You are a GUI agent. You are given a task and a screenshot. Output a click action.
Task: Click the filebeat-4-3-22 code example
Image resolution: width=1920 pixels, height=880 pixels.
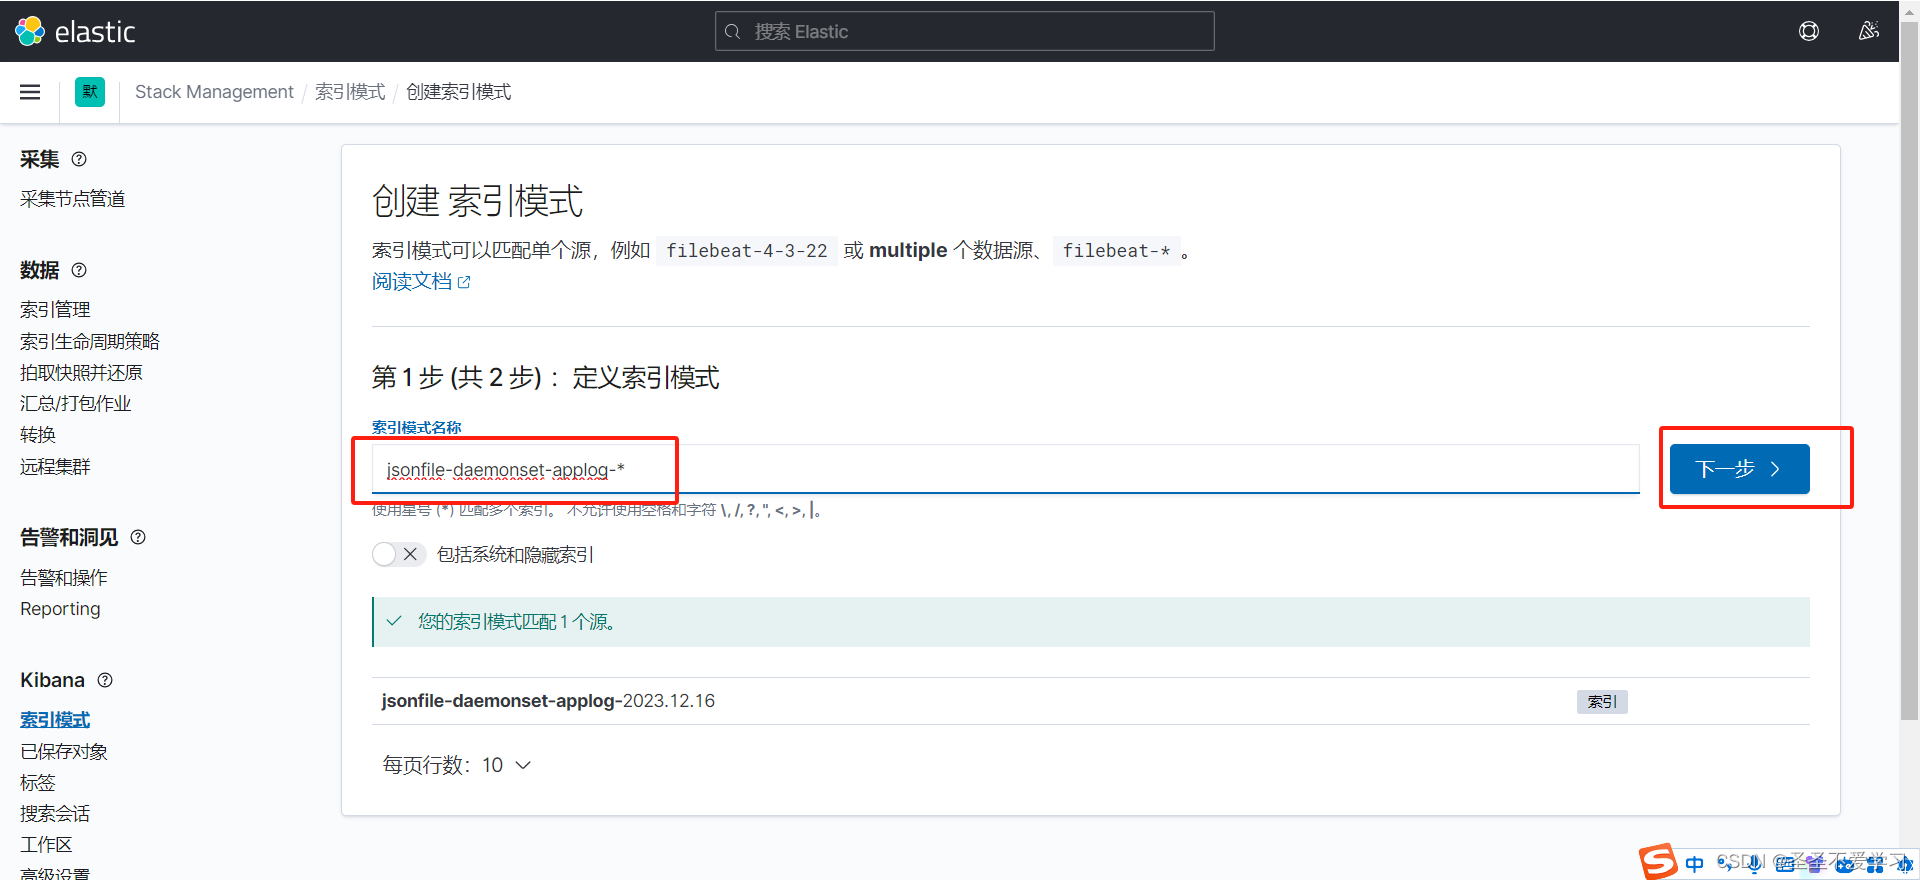click(x=747, y=251)
